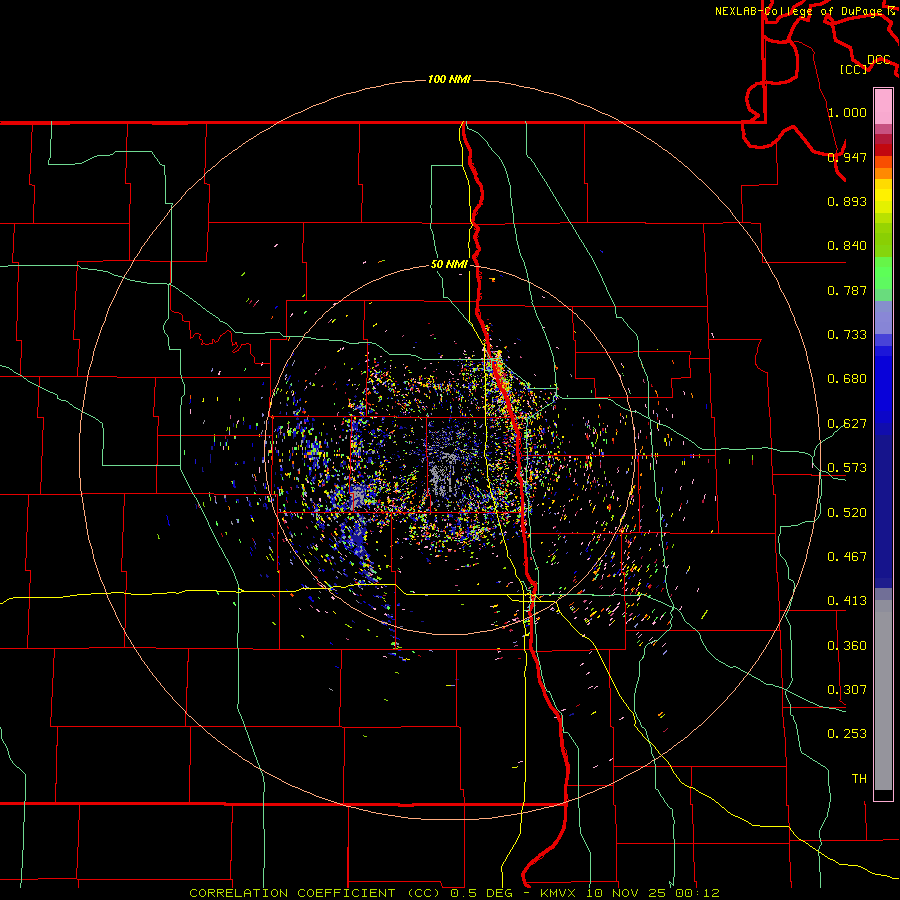Click the [CC] label above the legend
Image resolution: width=900 pixels, height=900 pixels.
tap(853, 69)
